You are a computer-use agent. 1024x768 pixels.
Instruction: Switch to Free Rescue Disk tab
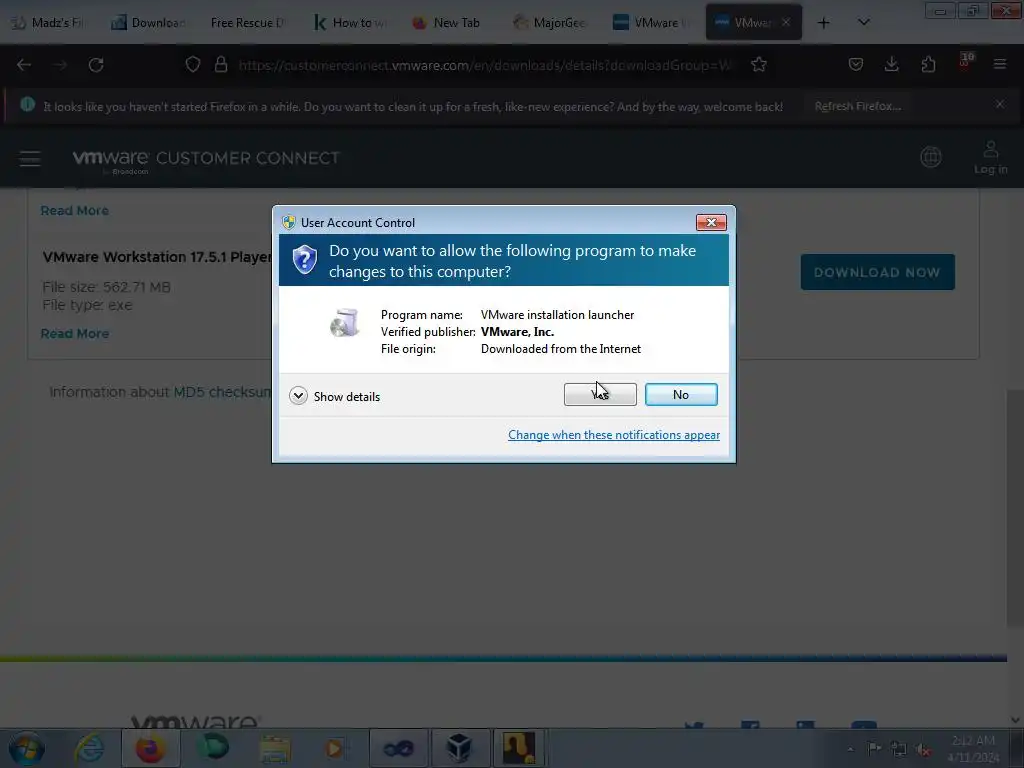pos(247,23)
